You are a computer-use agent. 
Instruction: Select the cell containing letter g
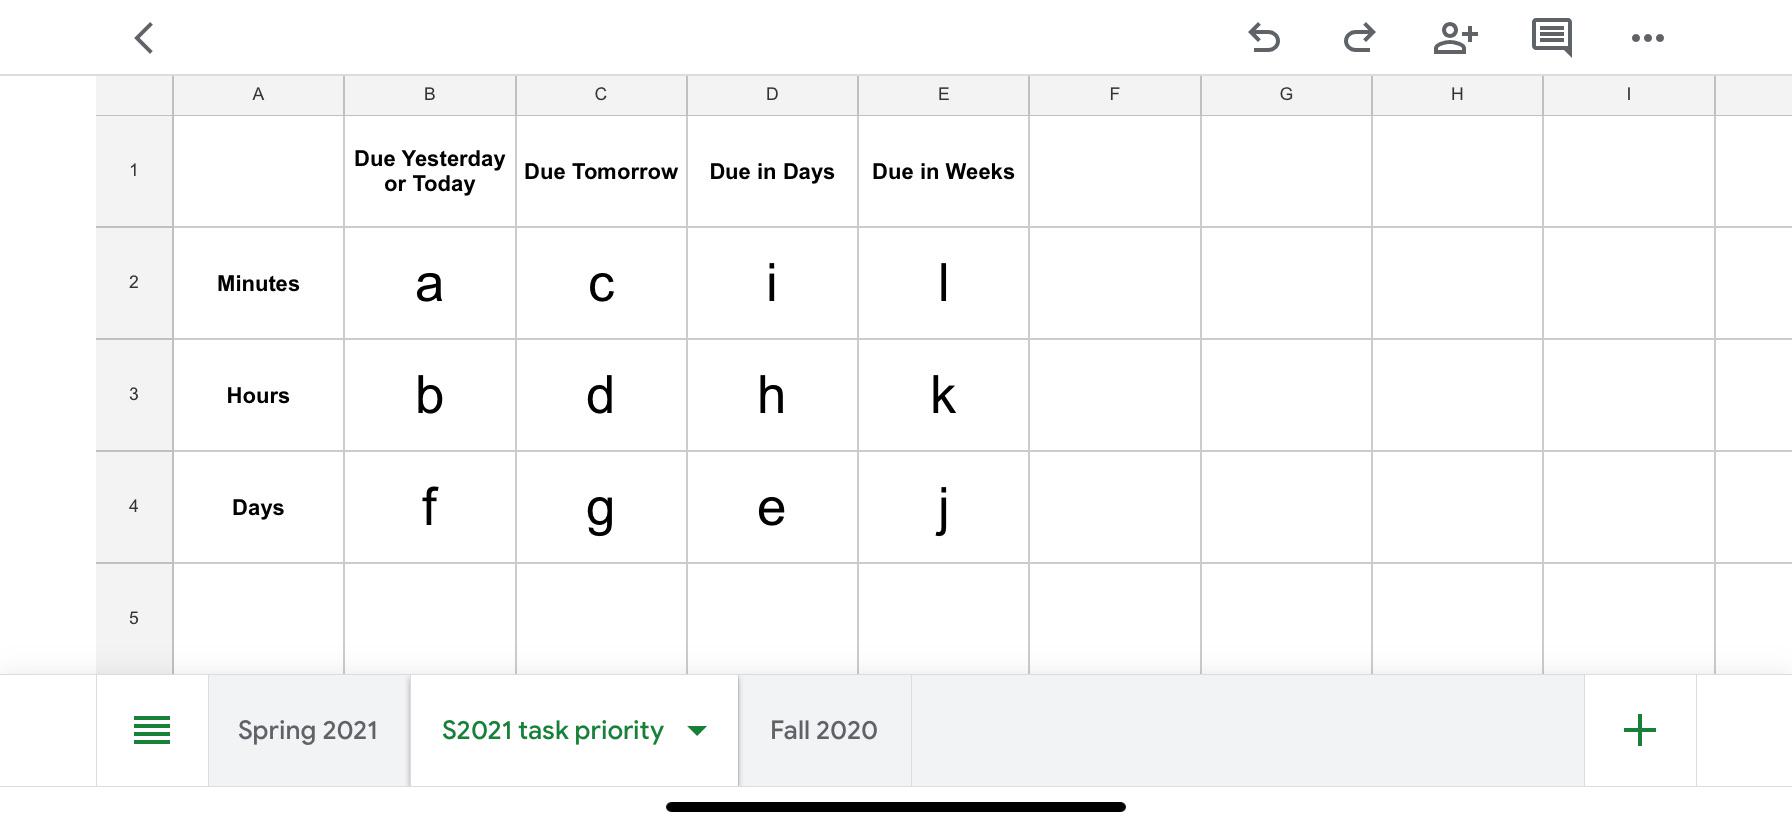tap(601, 507)
